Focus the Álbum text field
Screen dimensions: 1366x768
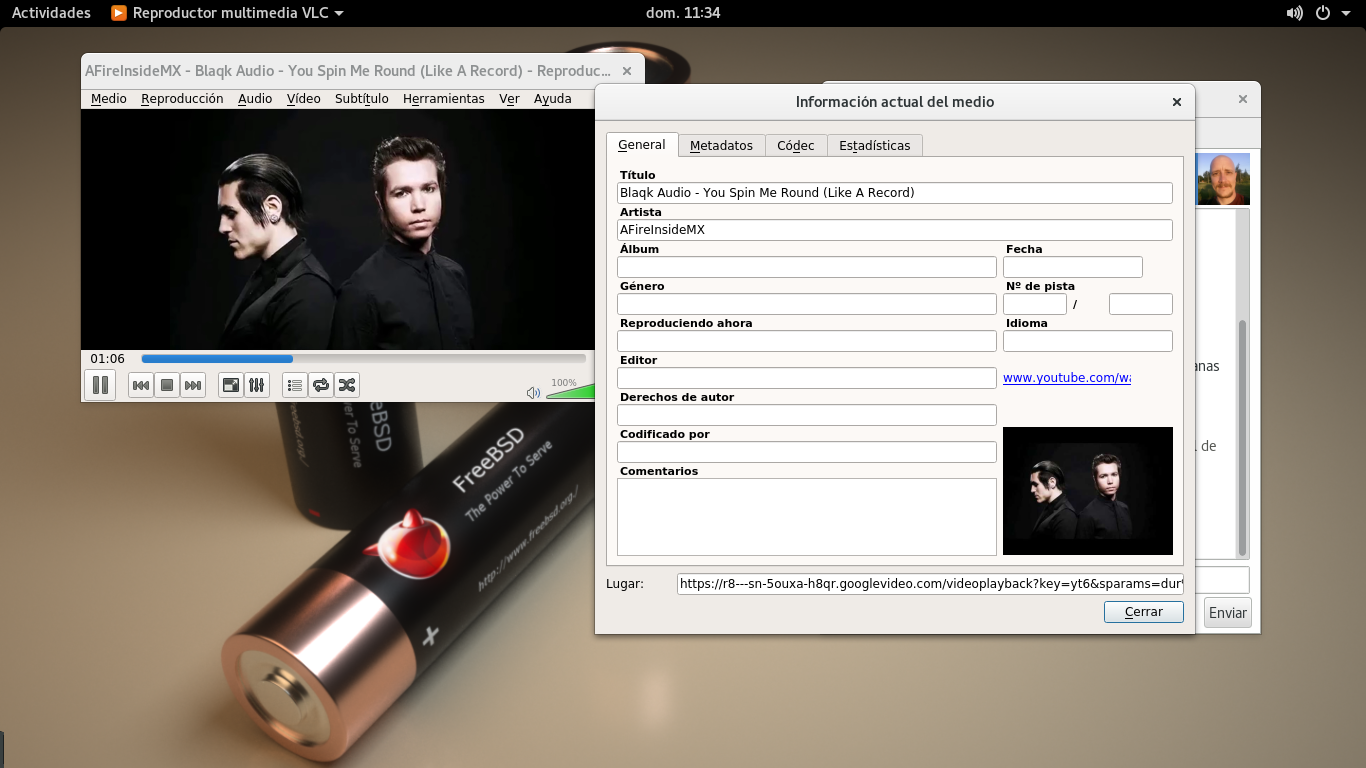(x=807, y=267)
